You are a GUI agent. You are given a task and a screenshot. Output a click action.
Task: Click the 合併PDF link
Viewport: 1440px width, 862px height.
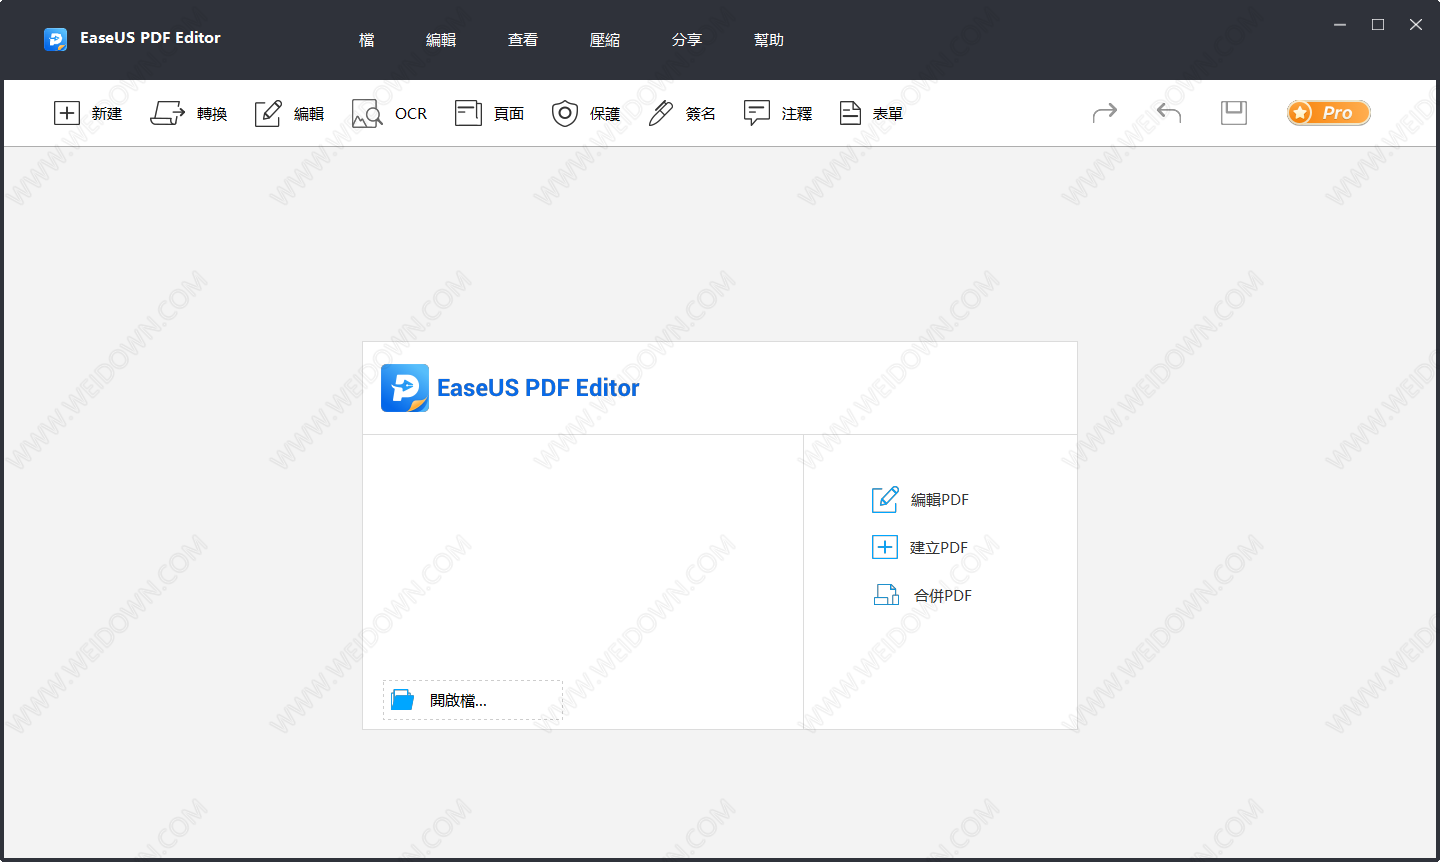click(x=922, y=595)
